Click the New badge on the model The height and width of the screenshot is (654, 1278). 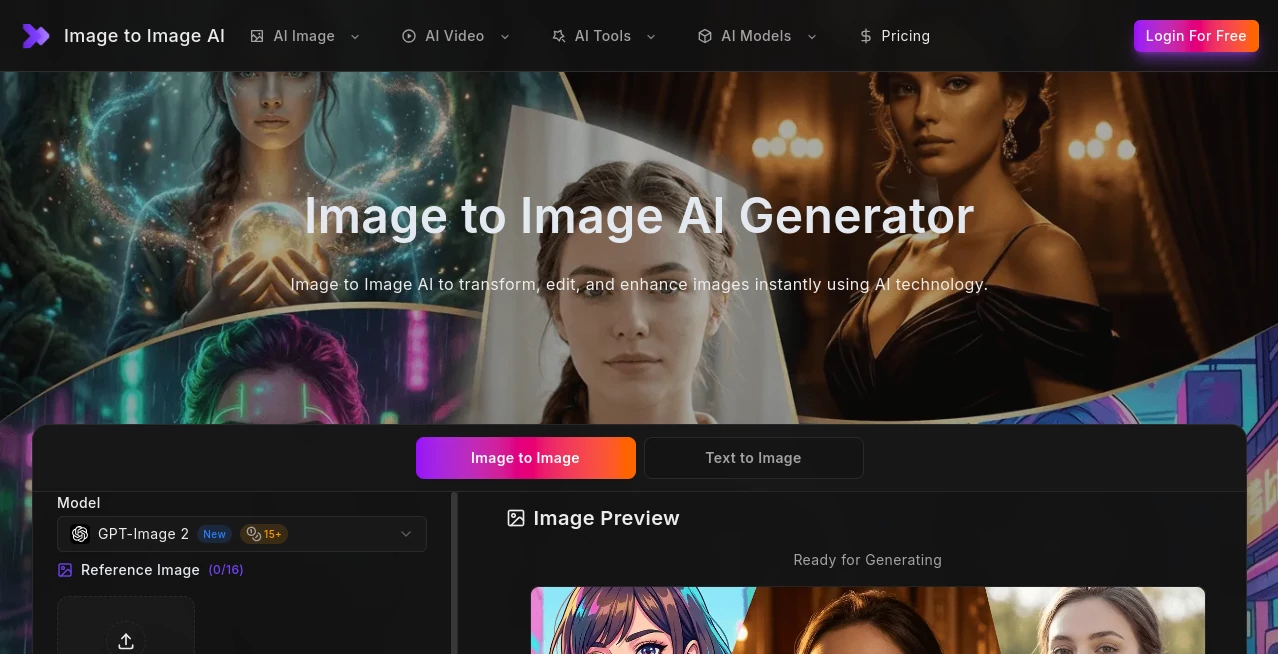(214, 534)
